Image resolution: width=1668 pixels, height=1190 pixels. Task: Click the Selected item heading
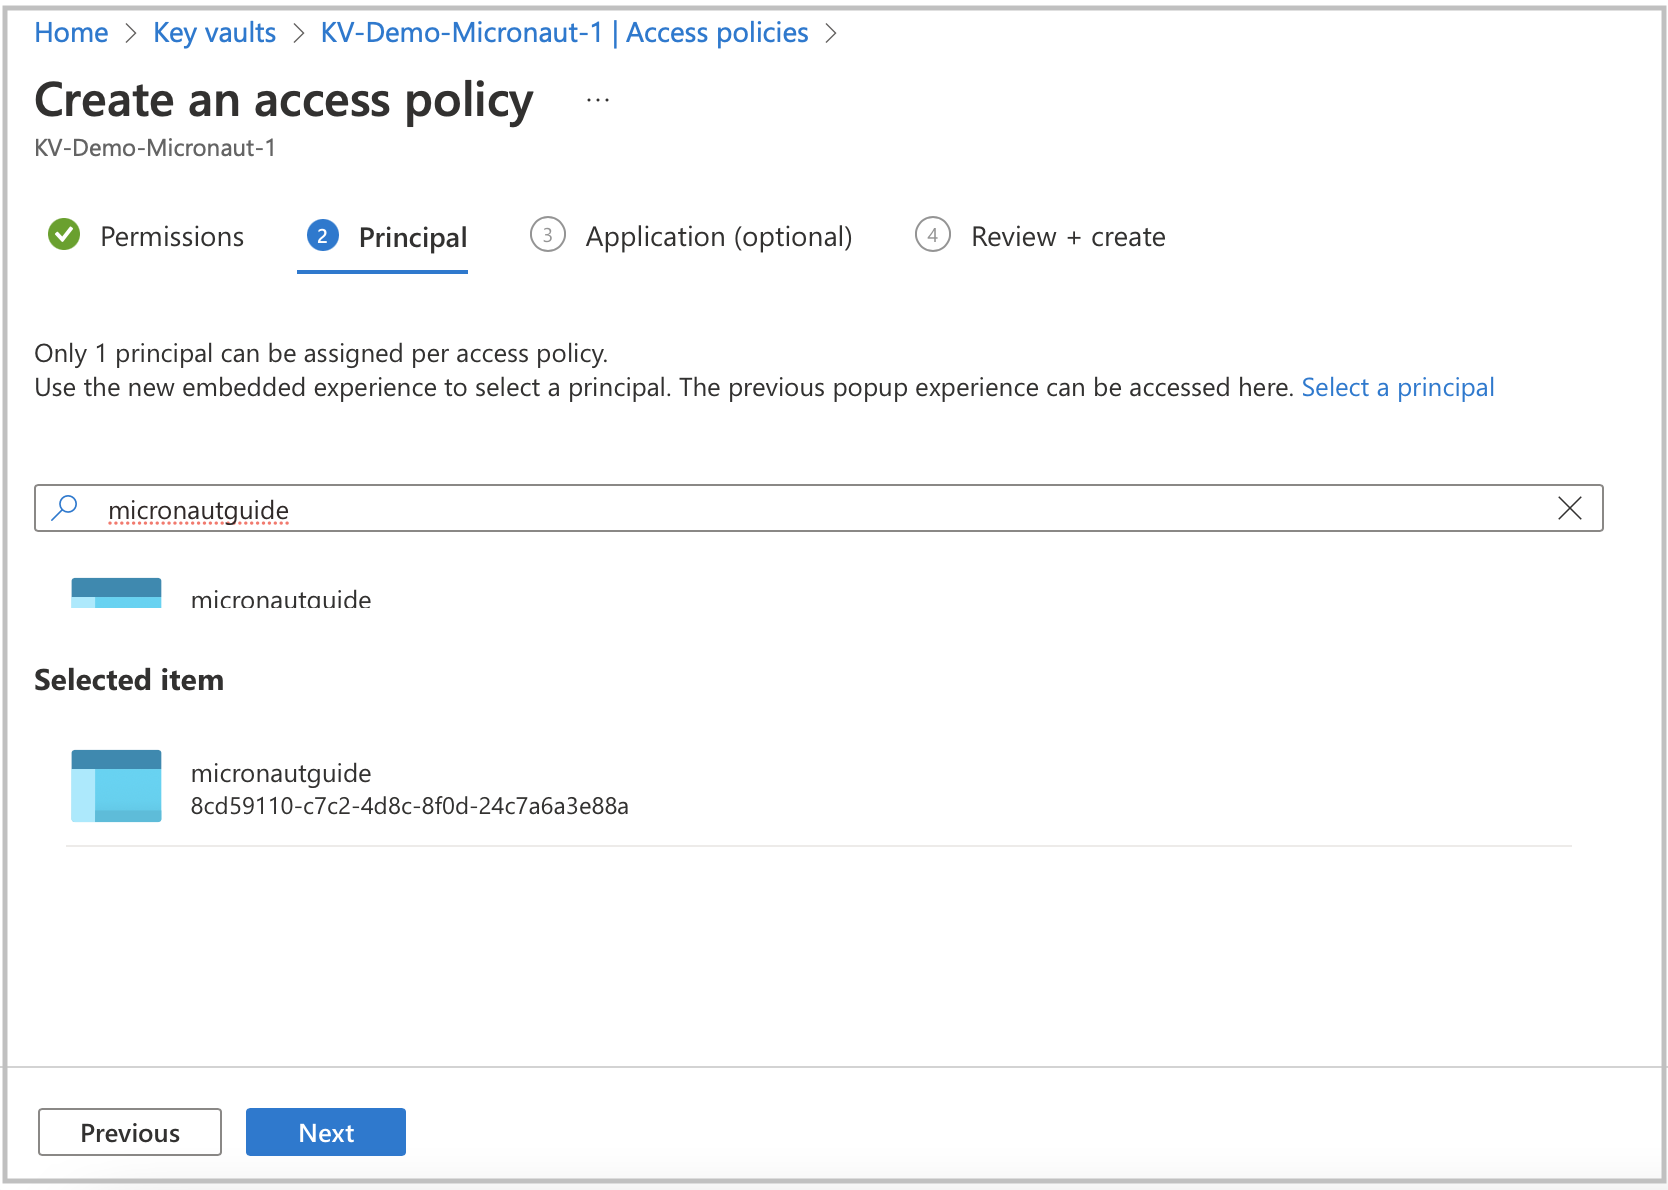pyautogui.click(x=129, y=680)
